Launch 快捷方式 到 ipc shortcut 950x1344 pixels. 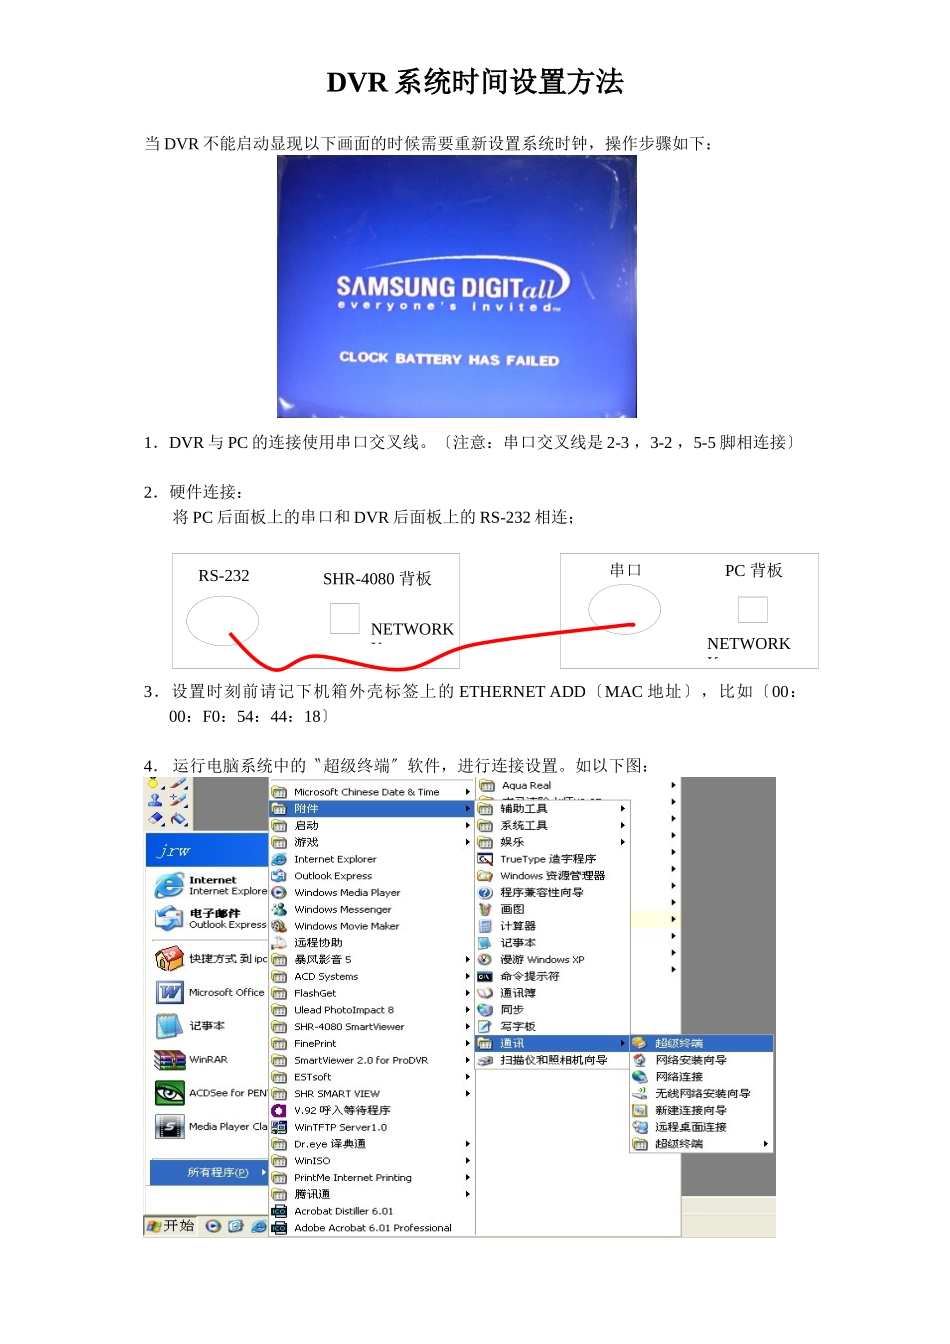211,959
